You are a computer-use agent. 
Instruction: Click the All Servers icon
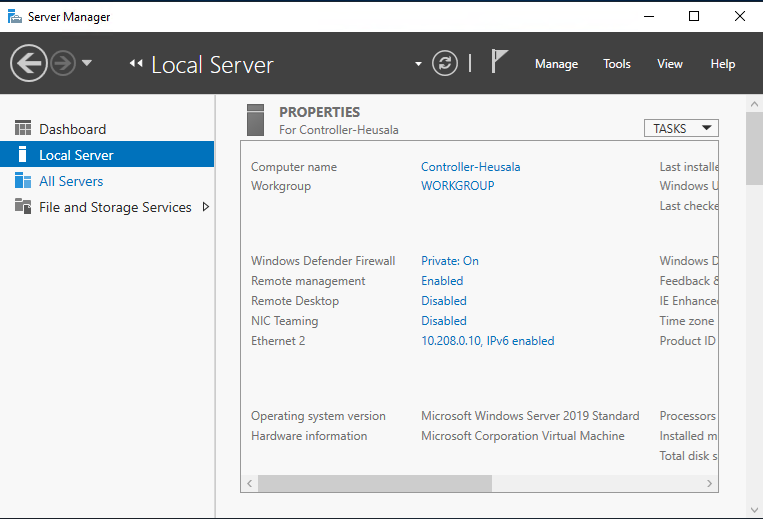click(x=23, y=180)
